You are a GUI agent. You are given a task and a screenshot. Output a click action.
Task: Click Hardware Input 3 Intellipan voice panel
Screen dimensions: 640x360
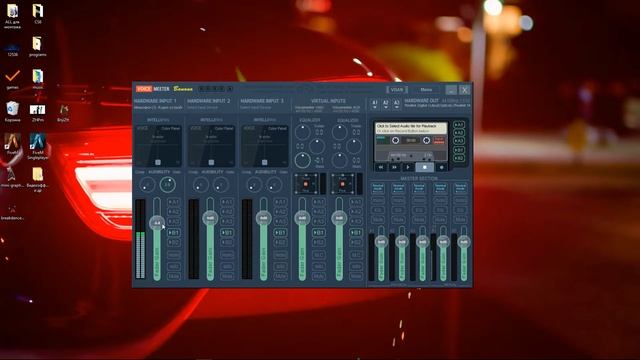click(x=265, y=145)
